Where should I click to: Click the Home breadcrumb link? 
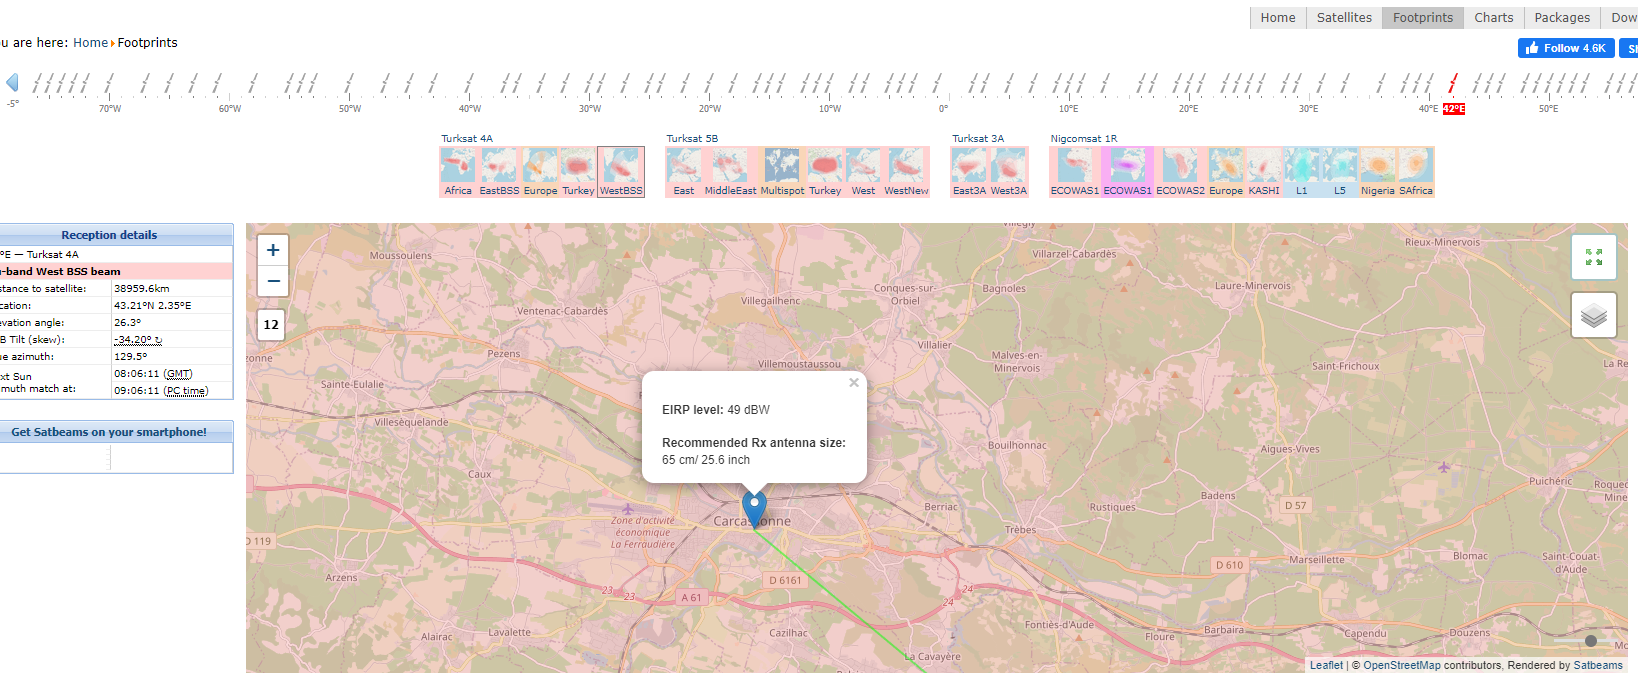click(90, 43)
